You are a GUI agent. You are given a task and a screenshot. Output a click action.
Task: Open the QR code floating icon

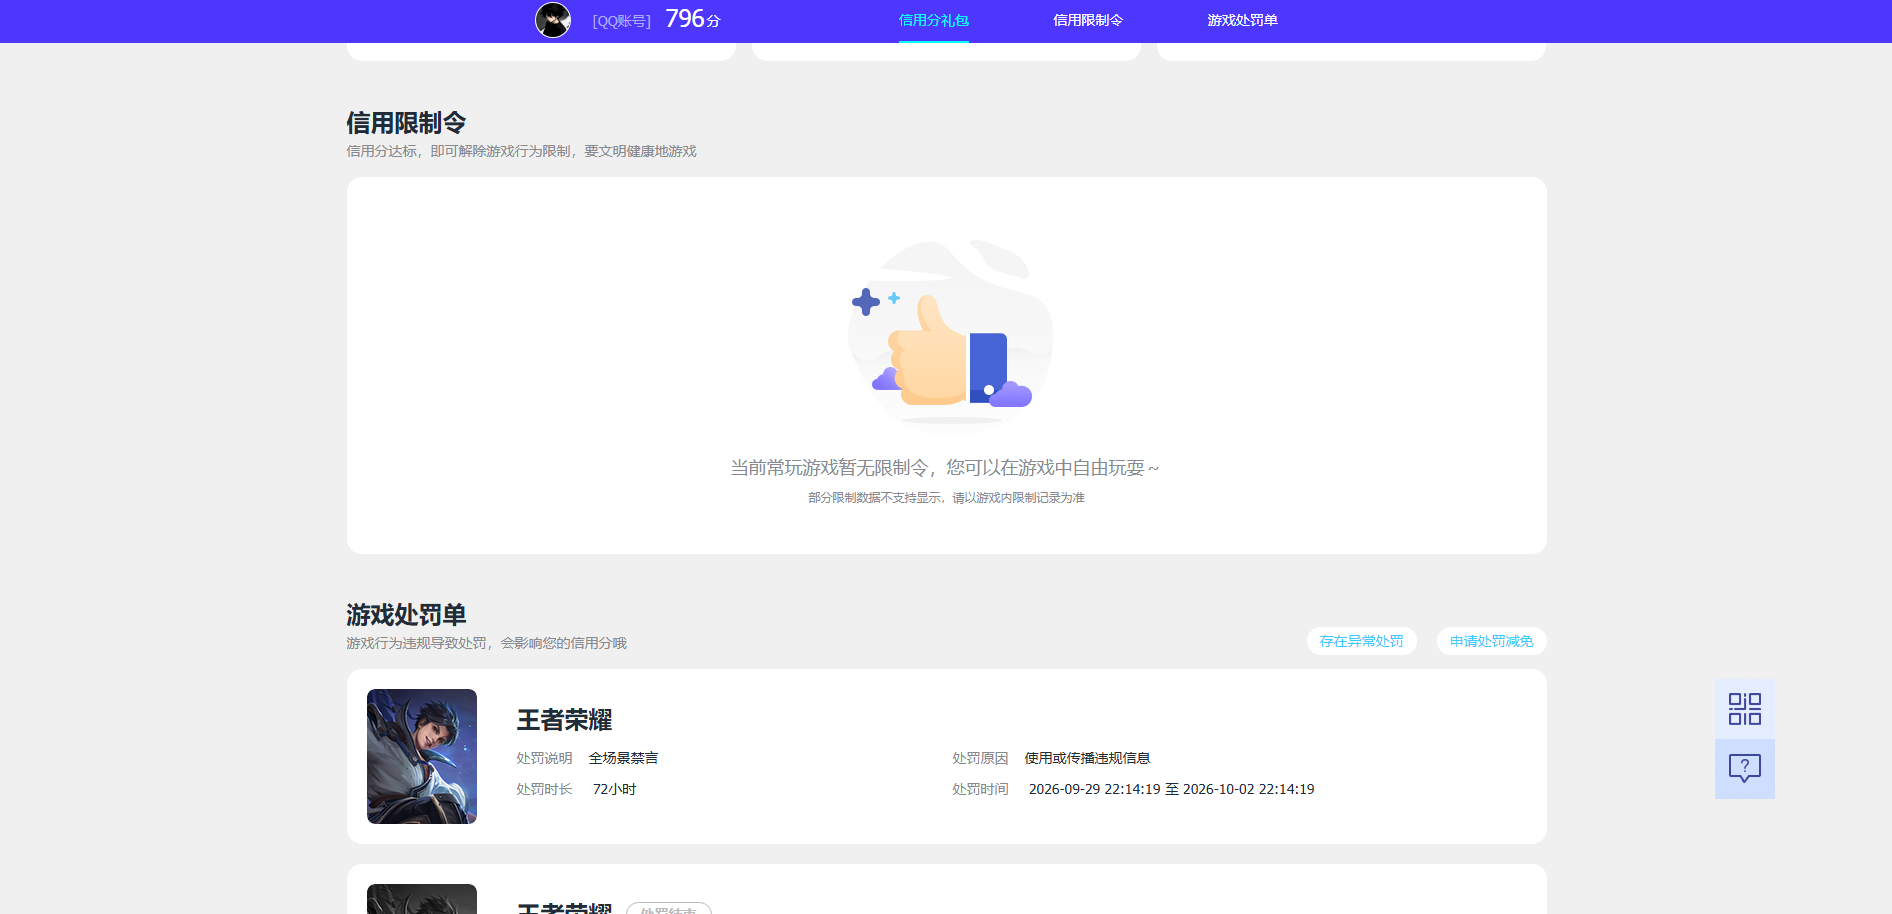(x=1744, y=709)
